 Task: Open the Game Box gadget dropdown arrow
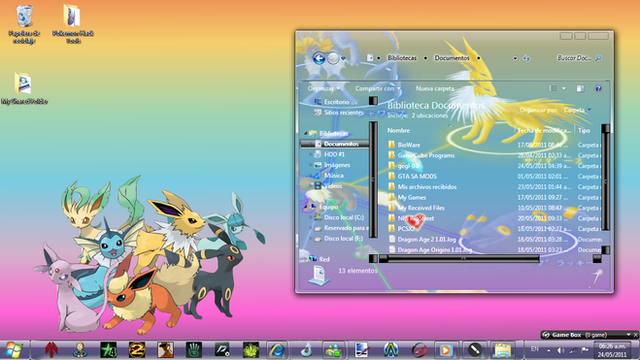[x=628, y=335]
